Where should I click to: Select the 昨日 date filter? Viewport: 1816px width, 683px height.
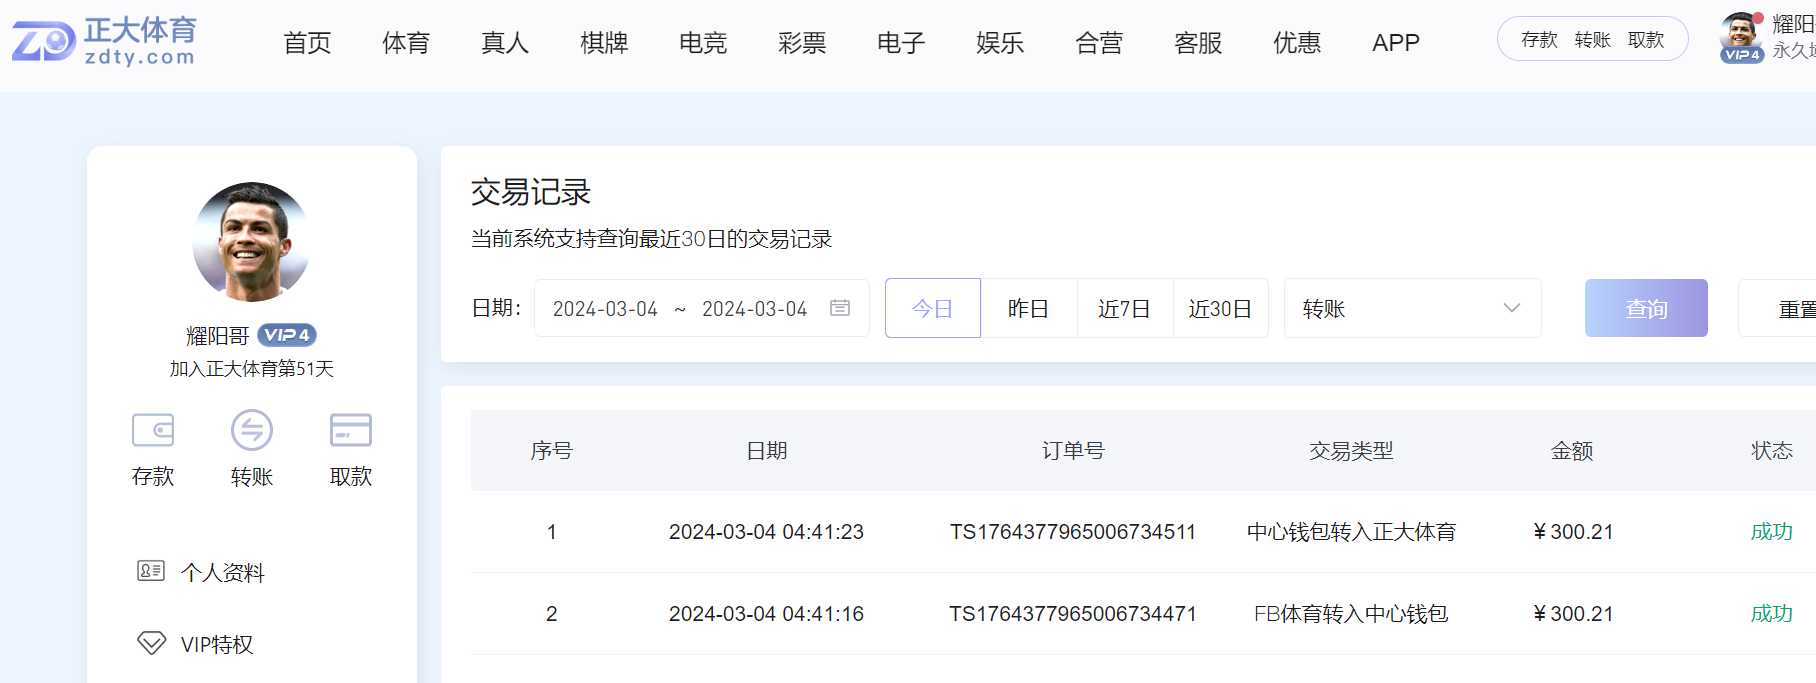pyautogui.click(x=1028, y=309)
